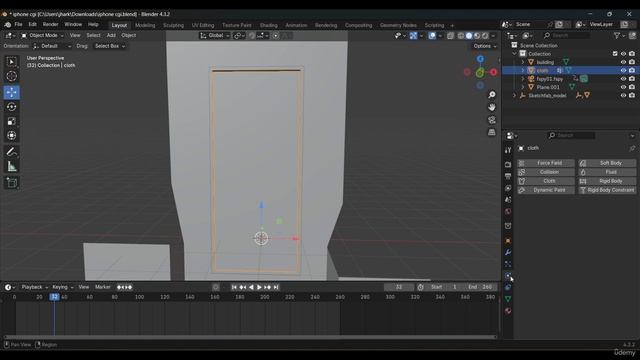Activate the Move tool

pos(11,92)
